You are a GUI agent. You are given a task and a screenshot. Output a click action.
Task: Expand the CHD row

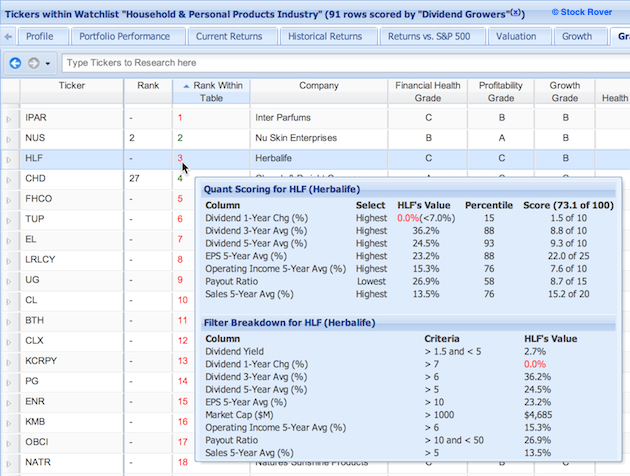pyautogui.click(x=9, y=180)
